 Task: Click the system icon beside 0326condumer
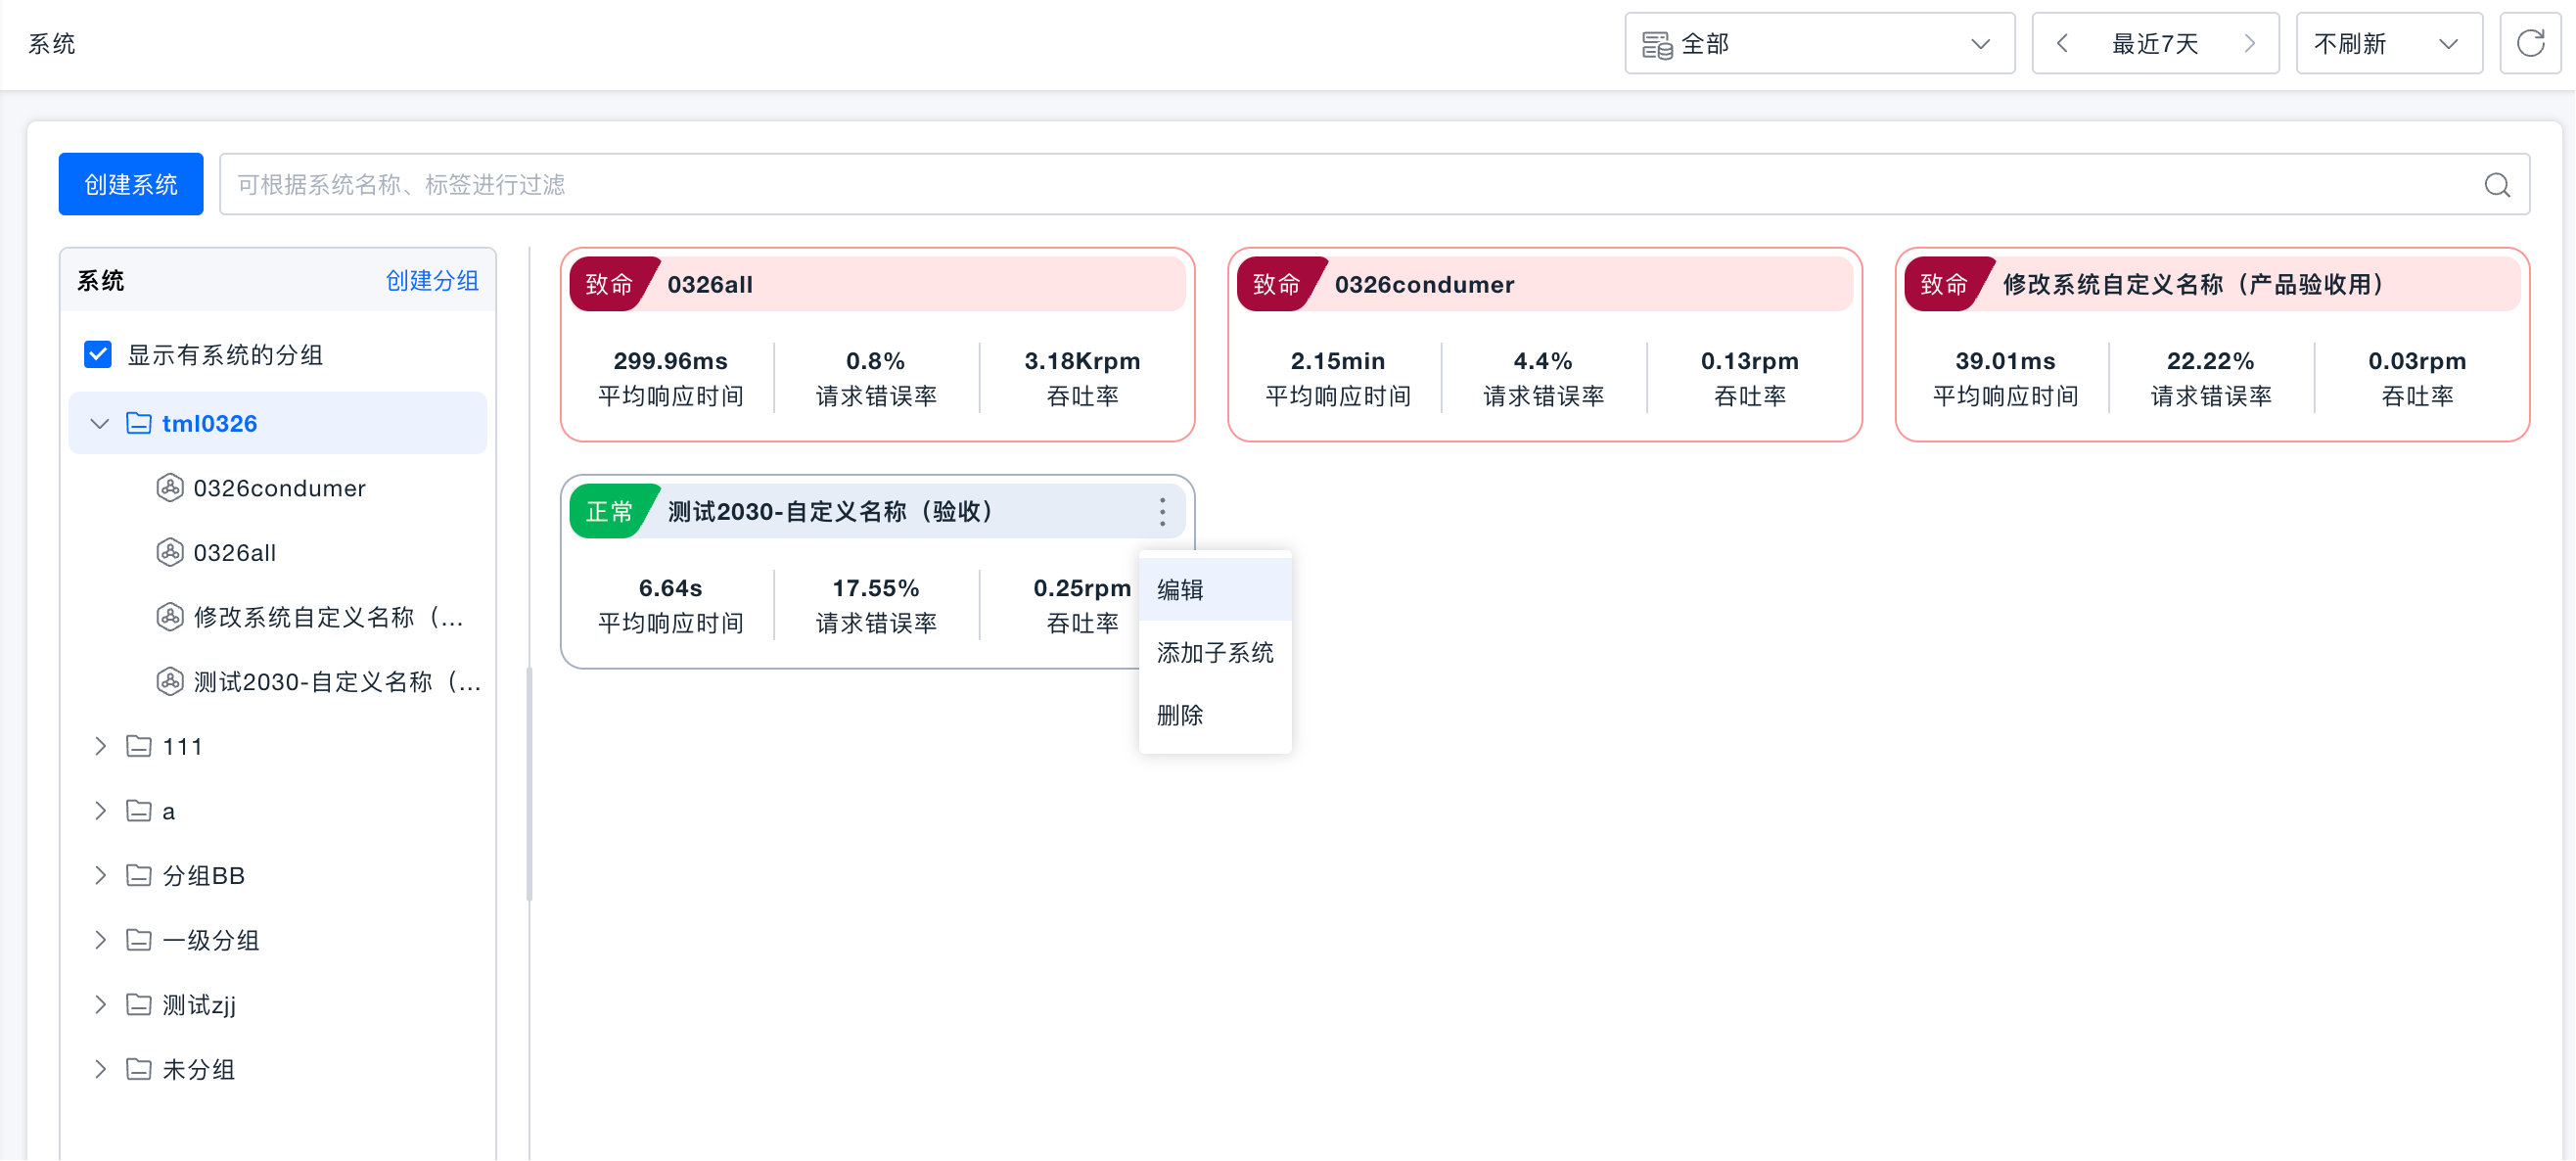[x=170, y=488]
